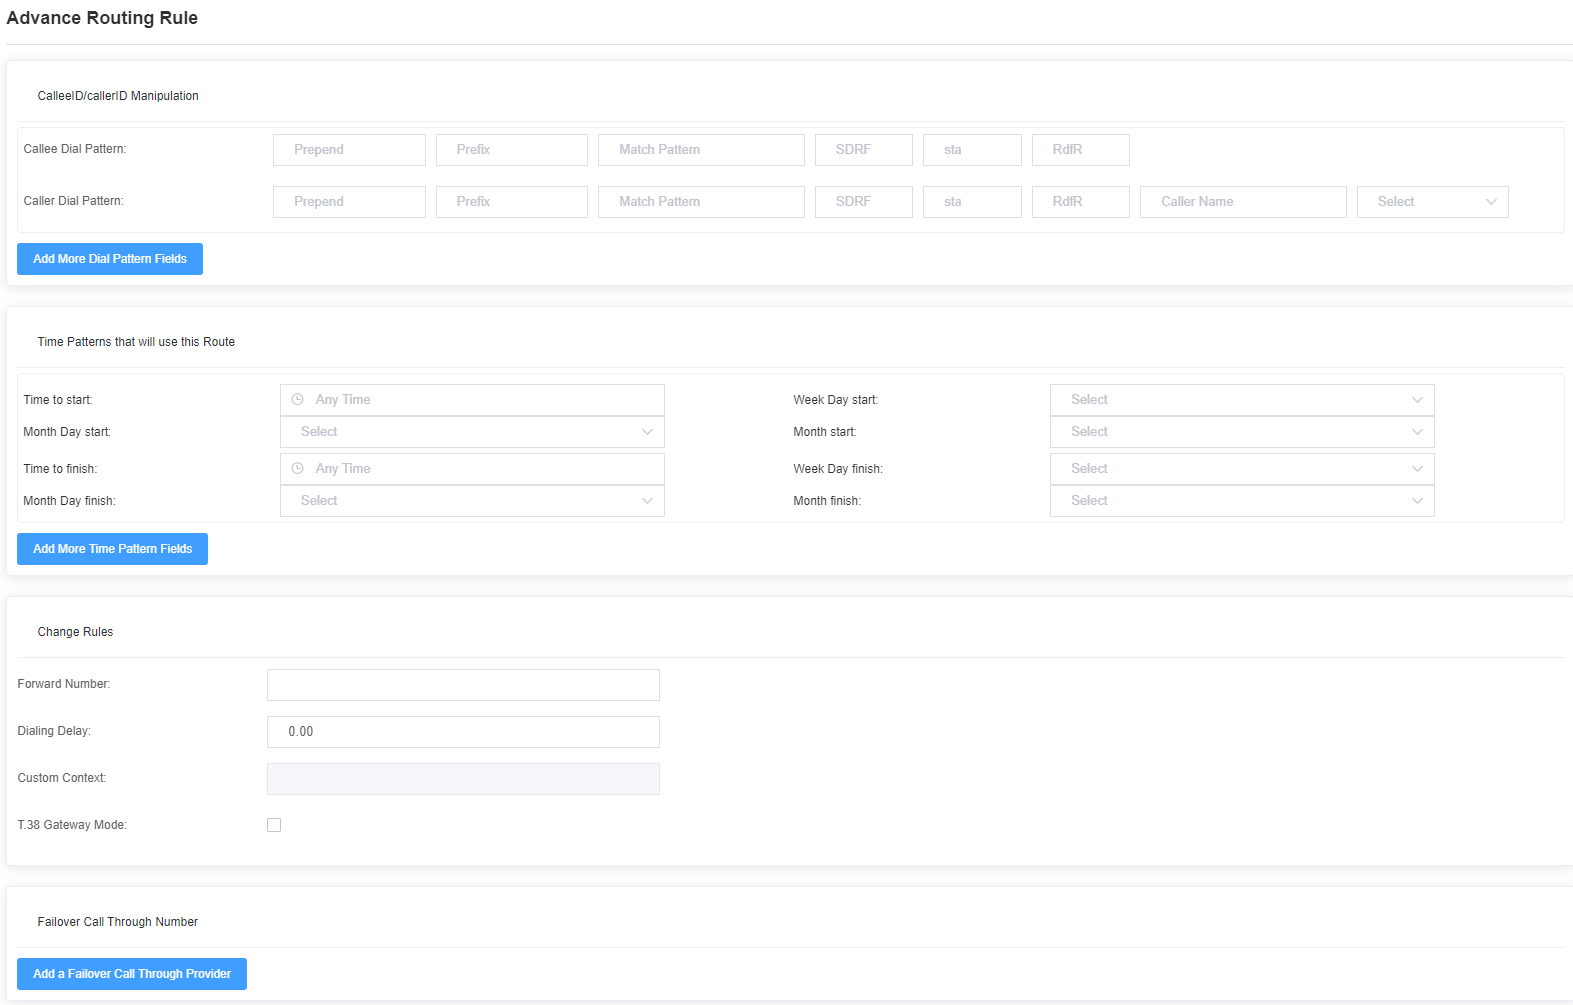
Task: Enable the T.38 Gateway Mode checkbox
Action: coord(274,825)
